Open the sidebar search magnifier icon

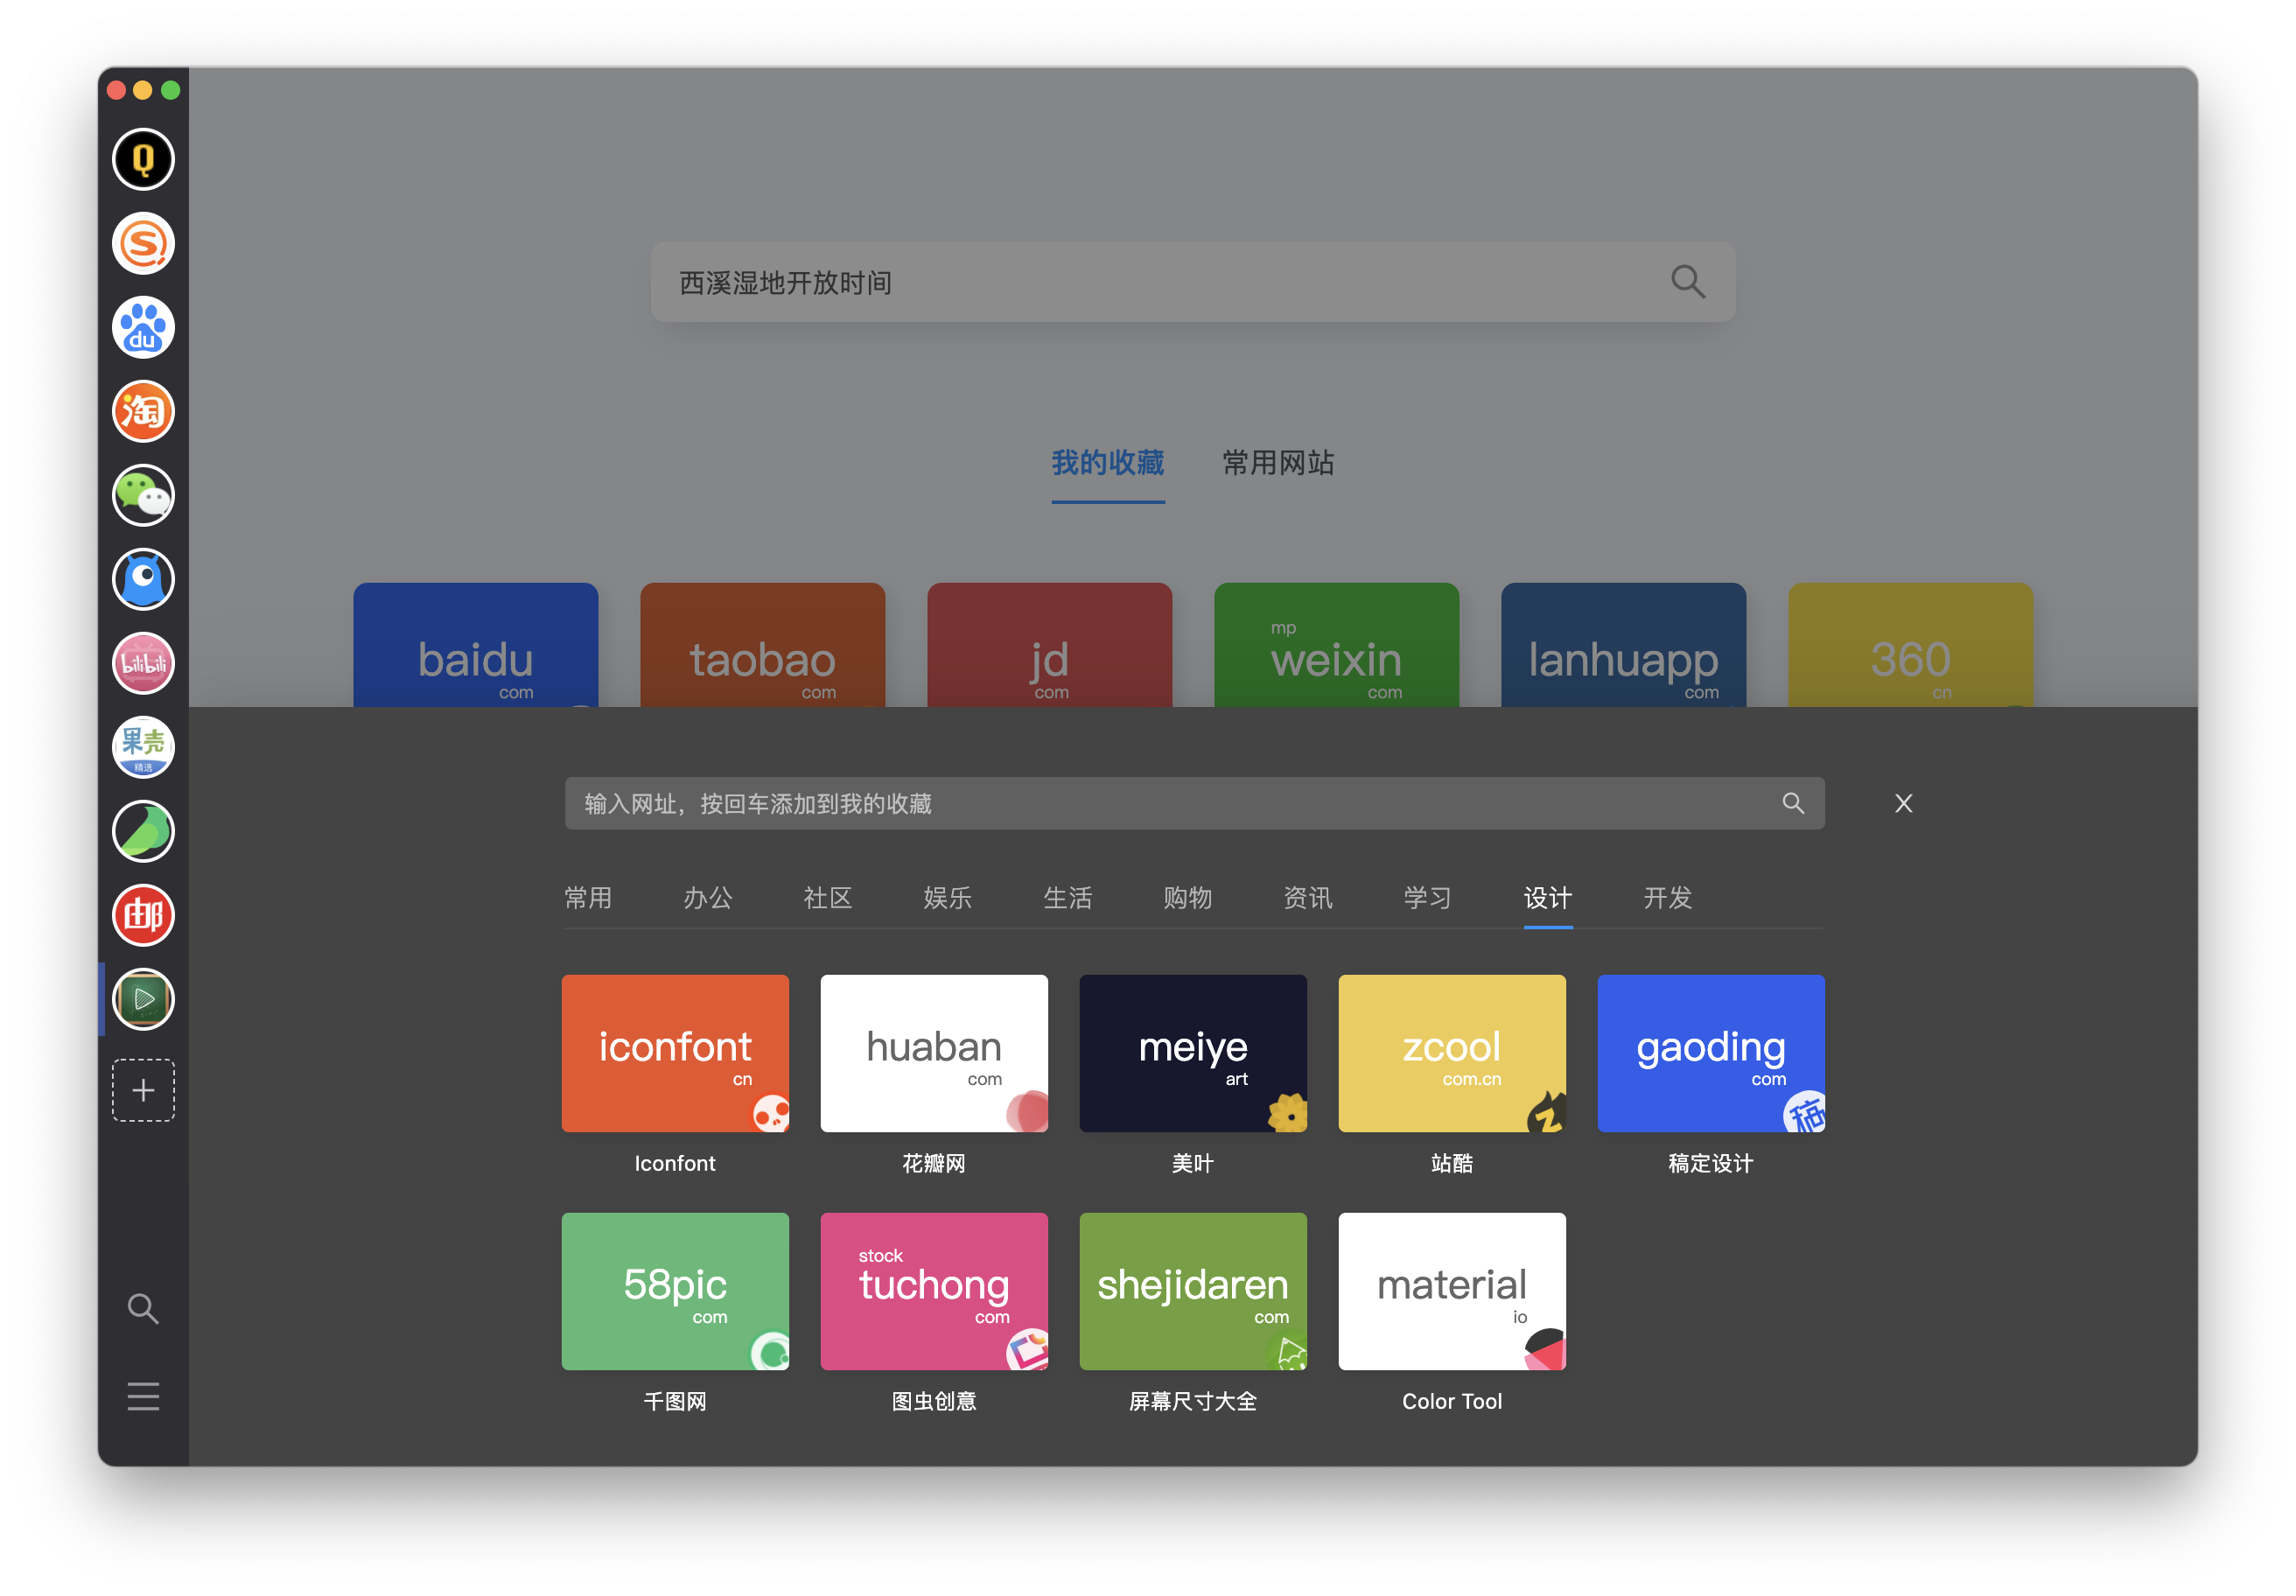(143, 1308)
